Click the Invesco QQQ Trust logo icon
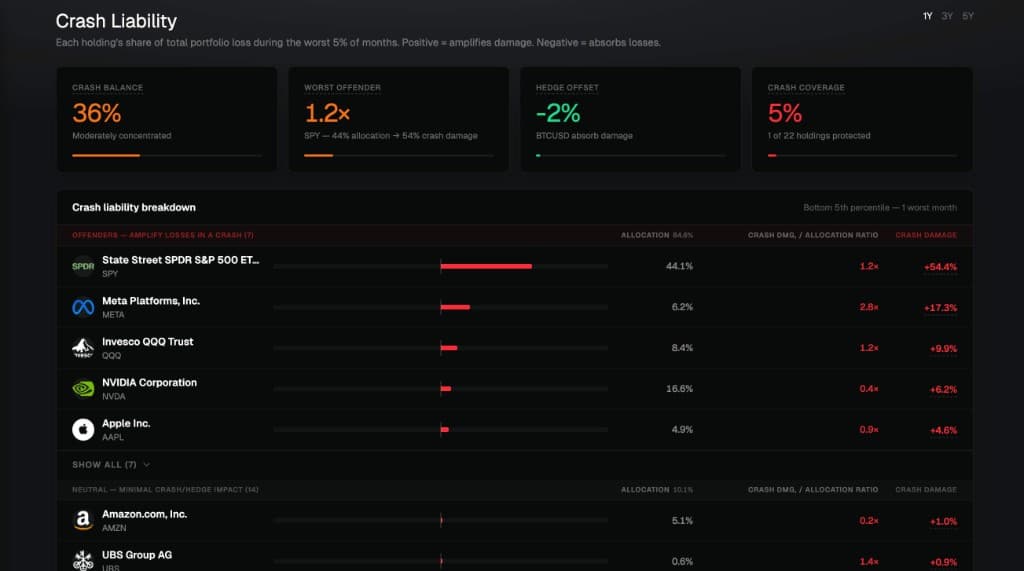 [x=83, y=348]
